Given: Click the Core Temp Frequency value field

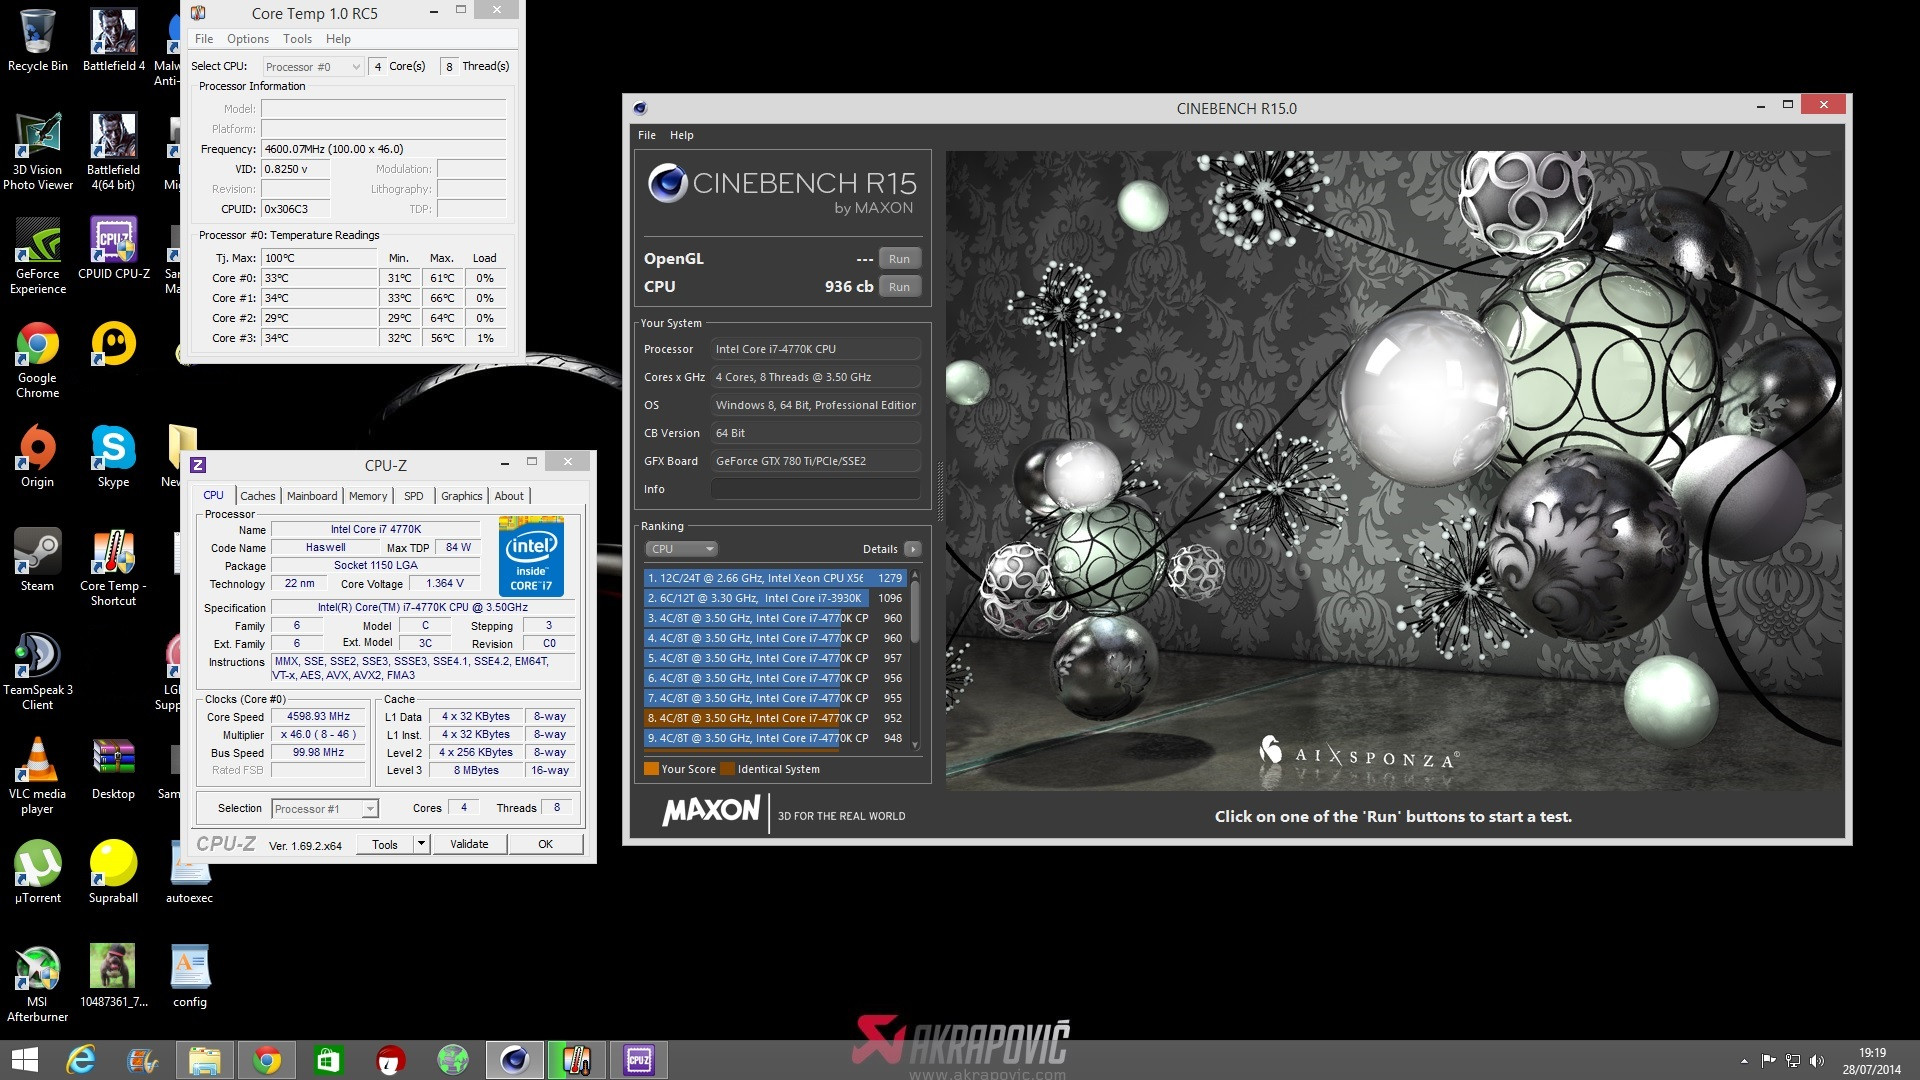Looking at the screenshot, I should pos(383,149).
